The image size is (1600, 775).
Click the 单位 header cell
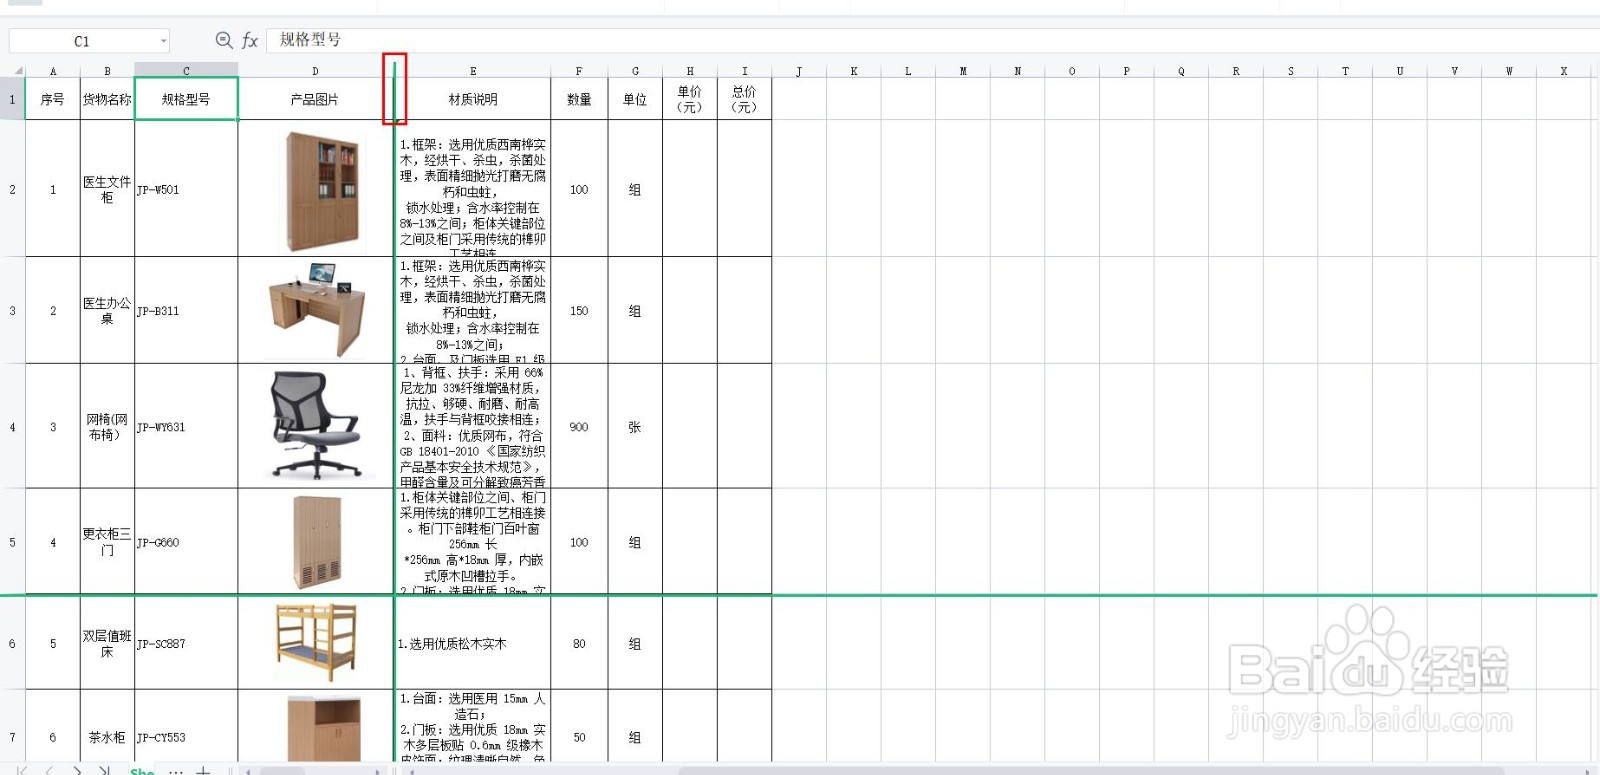(x=635, y=99)
